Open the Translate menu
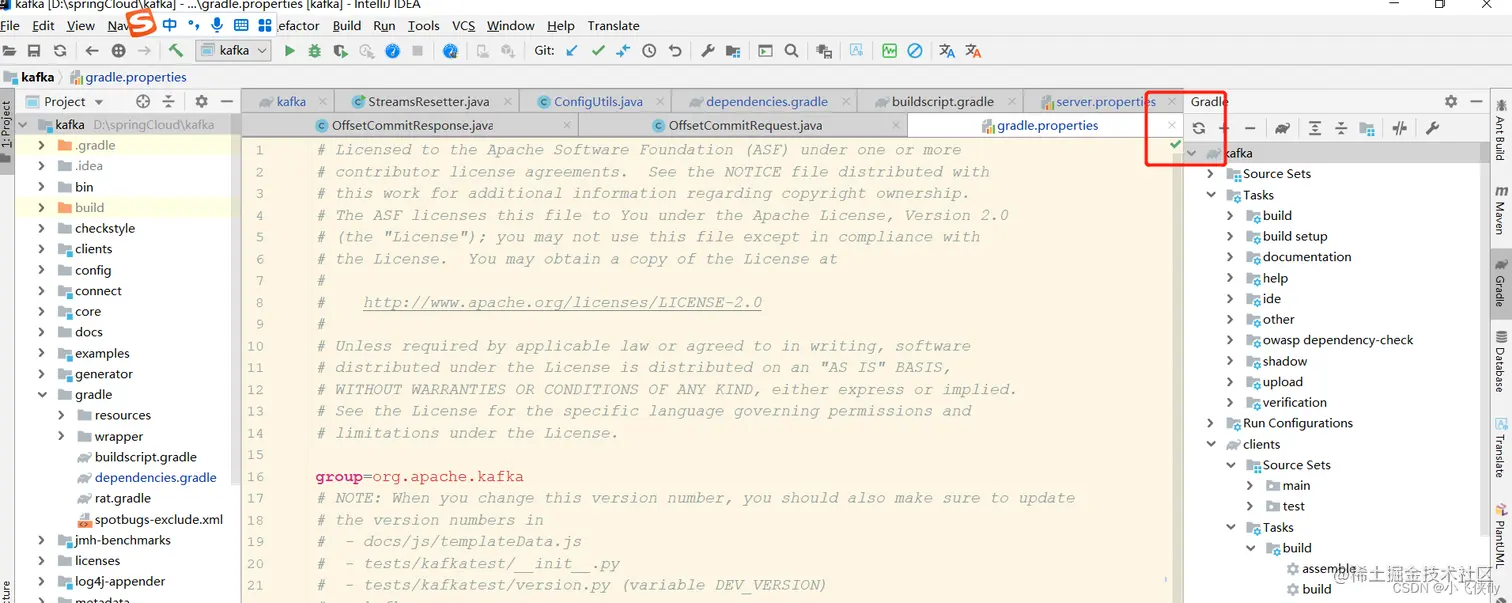 point(613,25)
